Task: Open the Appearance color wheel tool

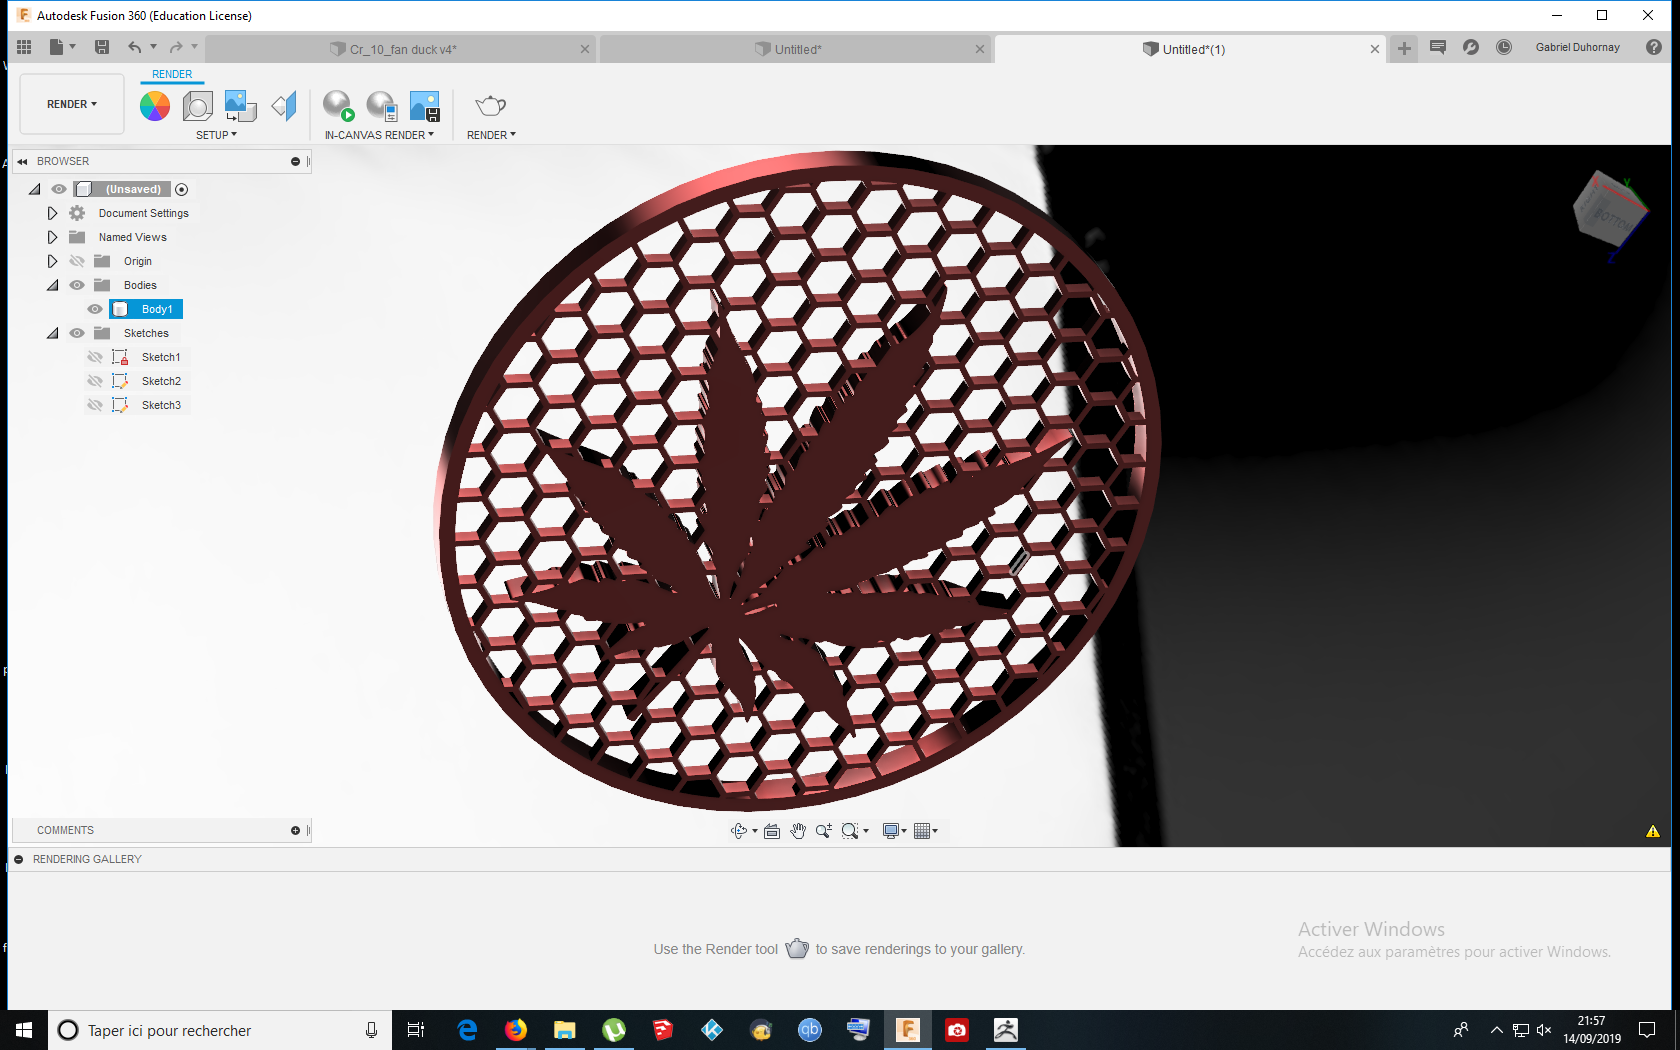Action: click(x=155, y=105)
